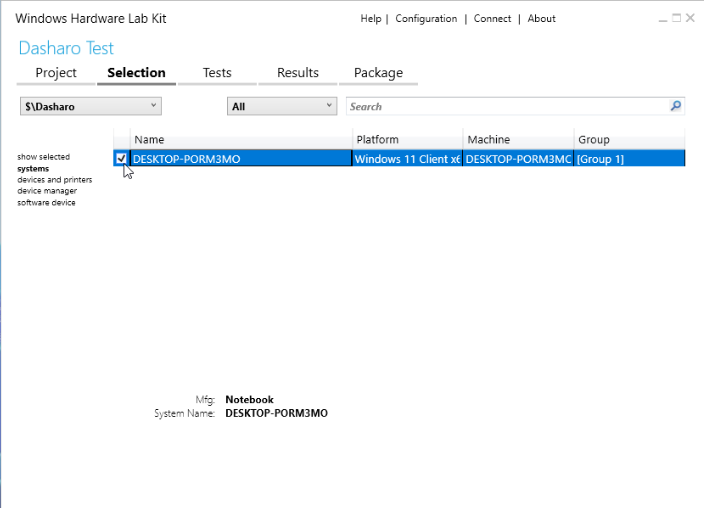
Task: Switch to the Project tab
Action: click(x=56, y=73)
